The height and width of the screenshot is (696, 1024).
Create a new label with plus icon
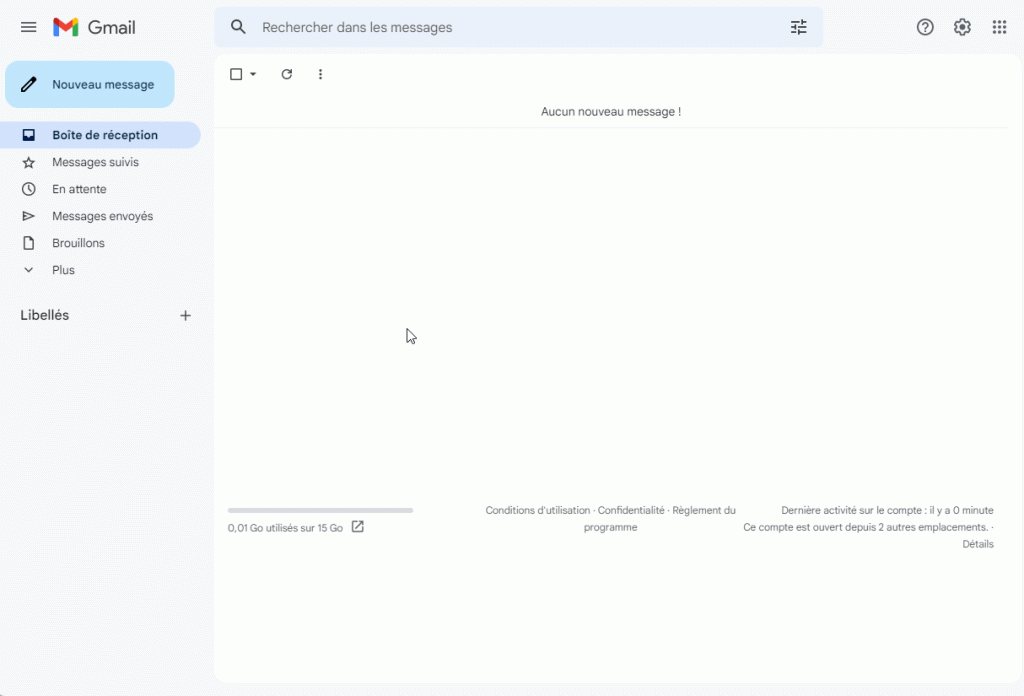tap(185, 316)
